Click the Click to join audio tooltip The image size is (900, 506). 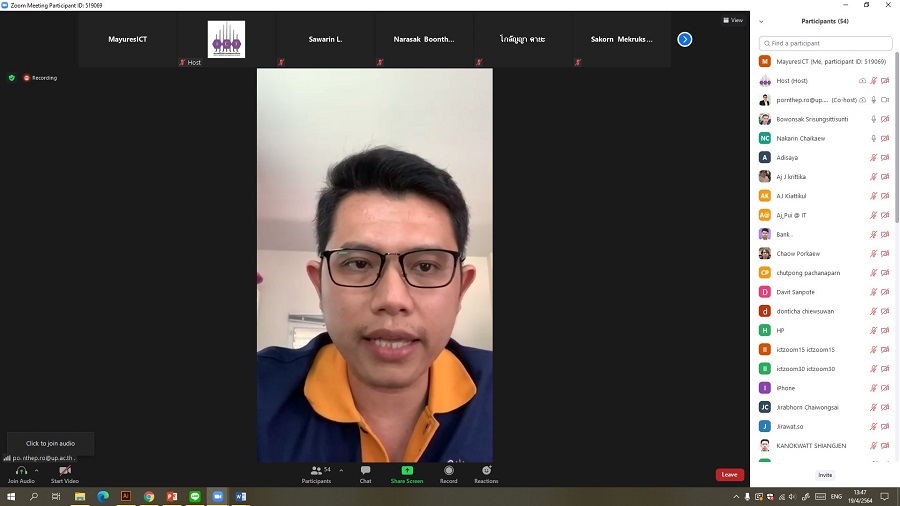pyautogui.click(x=51, y=443)
